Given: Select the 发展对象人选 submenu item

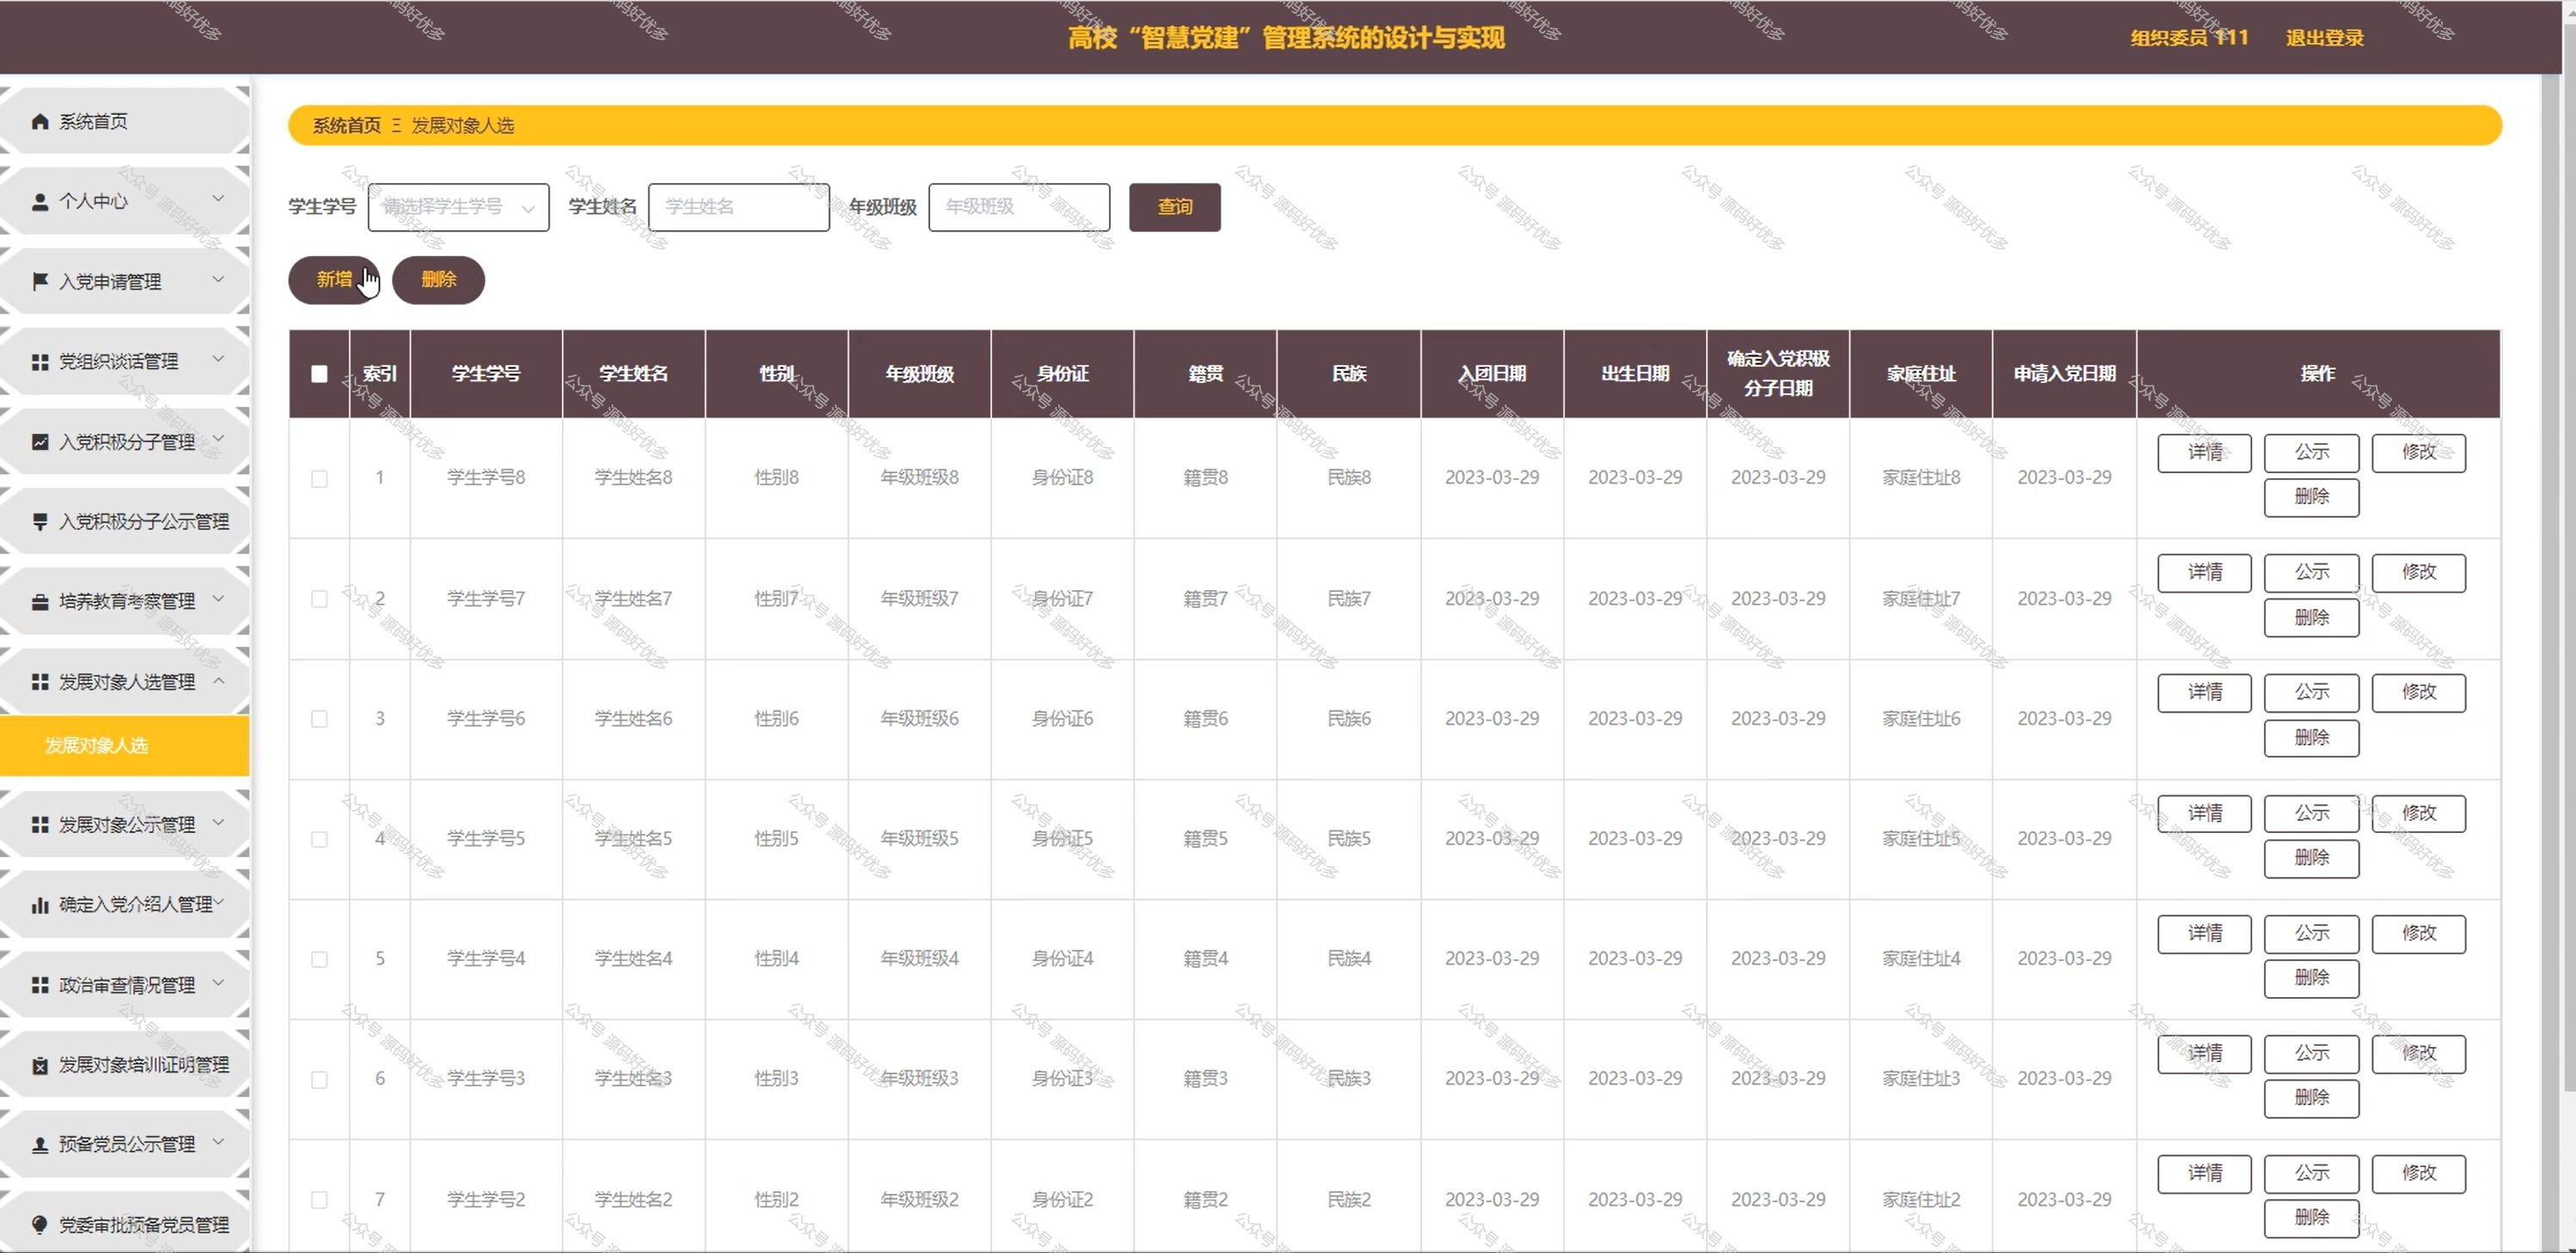Looking at the screenshot, I should pyautogui.click(x=96, y=745).
